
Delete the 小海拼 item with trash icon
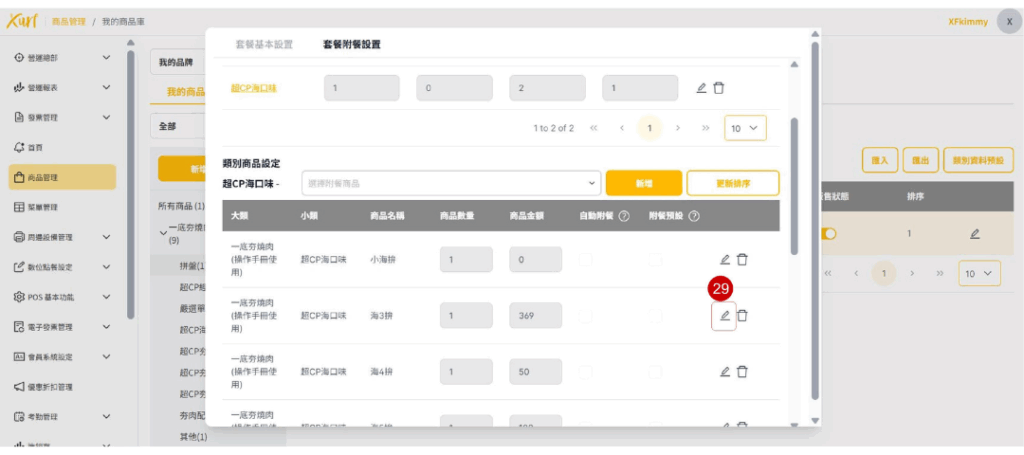point(742,260)
